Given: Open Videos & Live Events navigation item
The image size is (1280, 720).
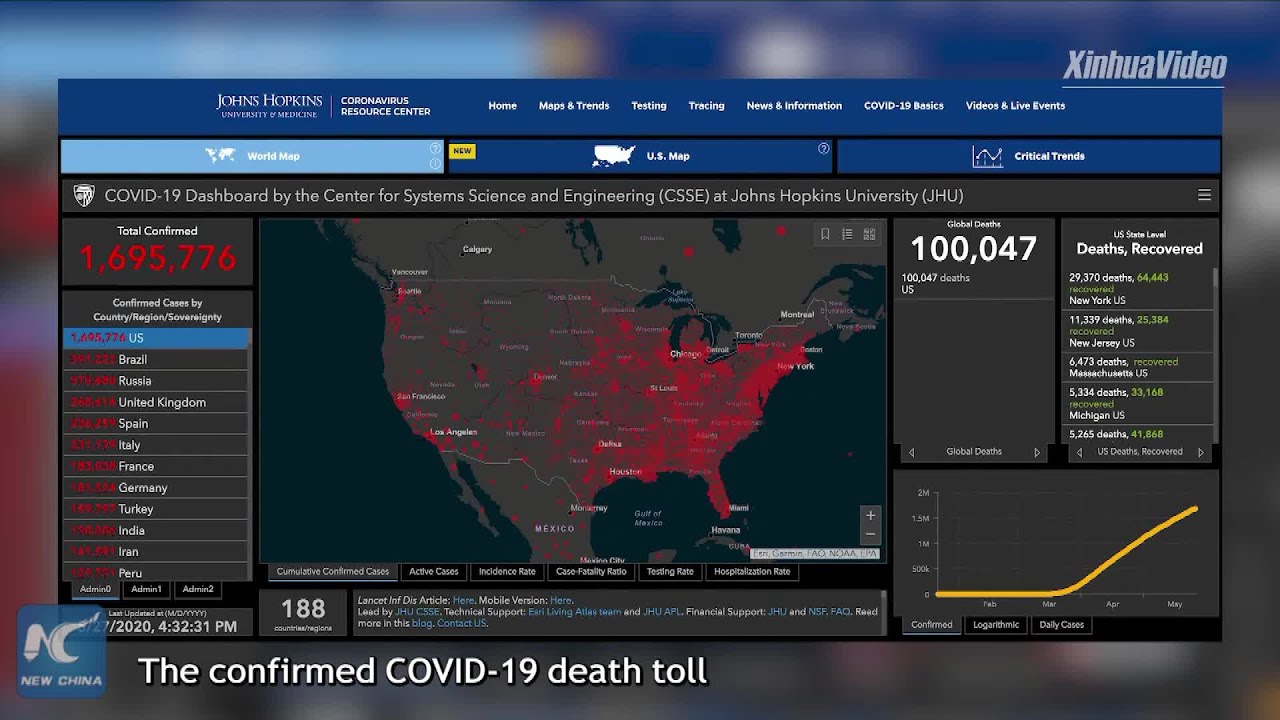Looking at the screenshot, I should pos(1015,106).
